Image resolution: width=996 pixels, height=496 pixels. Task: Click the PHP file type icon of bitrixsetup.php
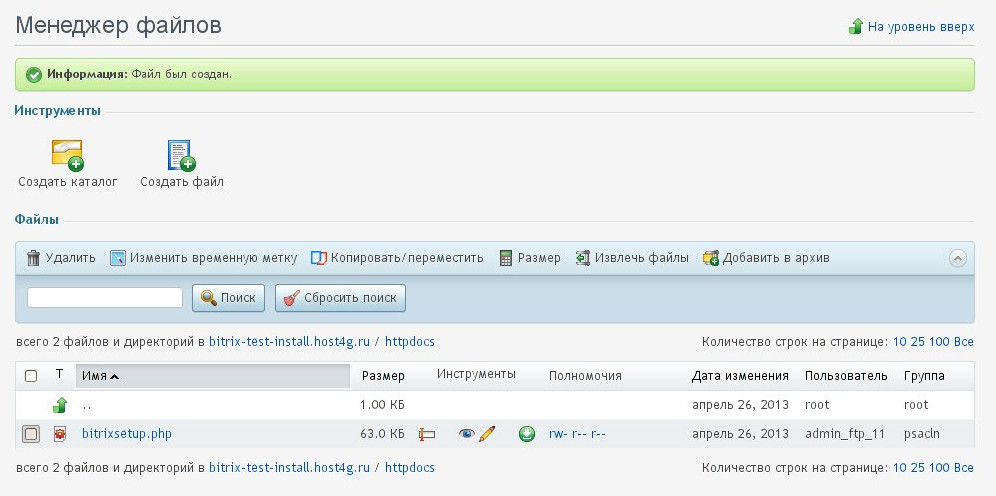[x=60, y=434]
